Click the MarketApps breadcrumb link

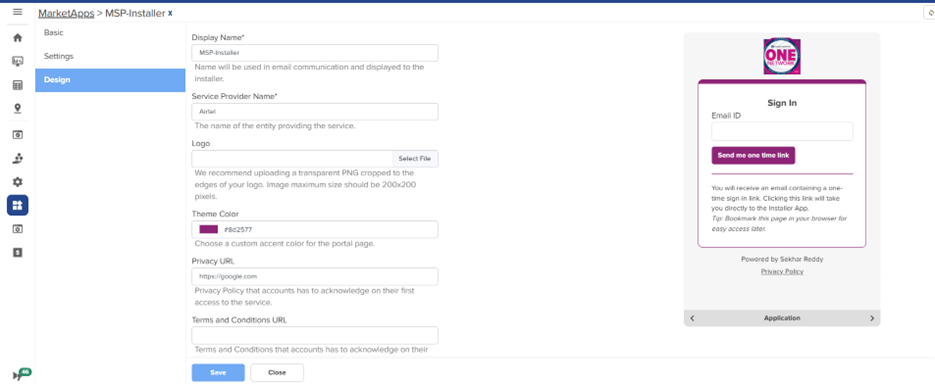[x=66, y=13]
